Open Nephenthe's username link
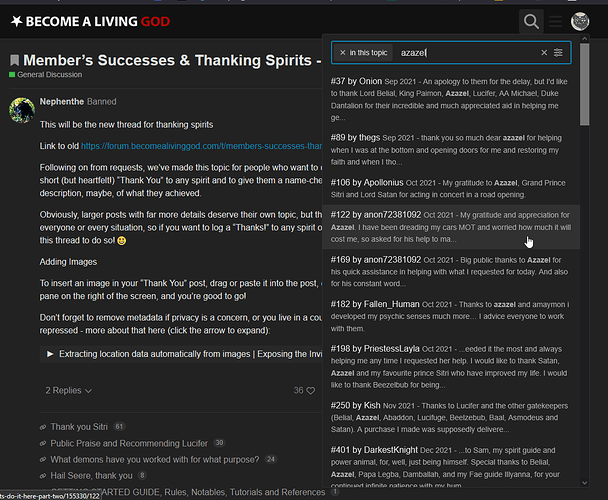This screenshot has width=608, height=500. [62, 102]
